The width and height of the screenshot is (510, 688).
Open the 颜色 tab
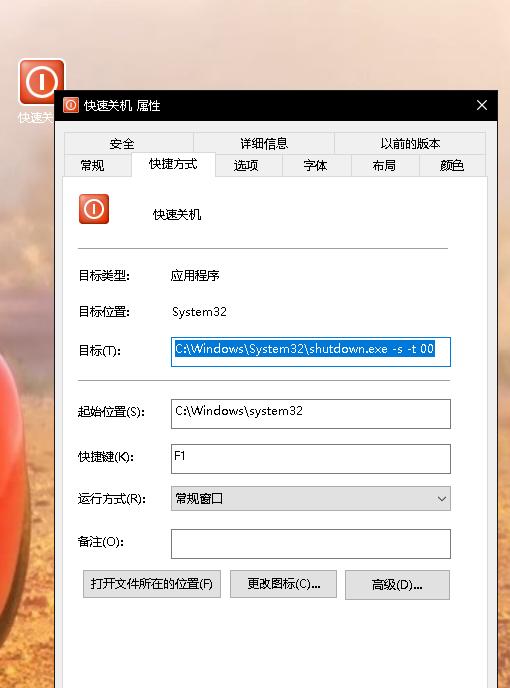tap(452, 165)
